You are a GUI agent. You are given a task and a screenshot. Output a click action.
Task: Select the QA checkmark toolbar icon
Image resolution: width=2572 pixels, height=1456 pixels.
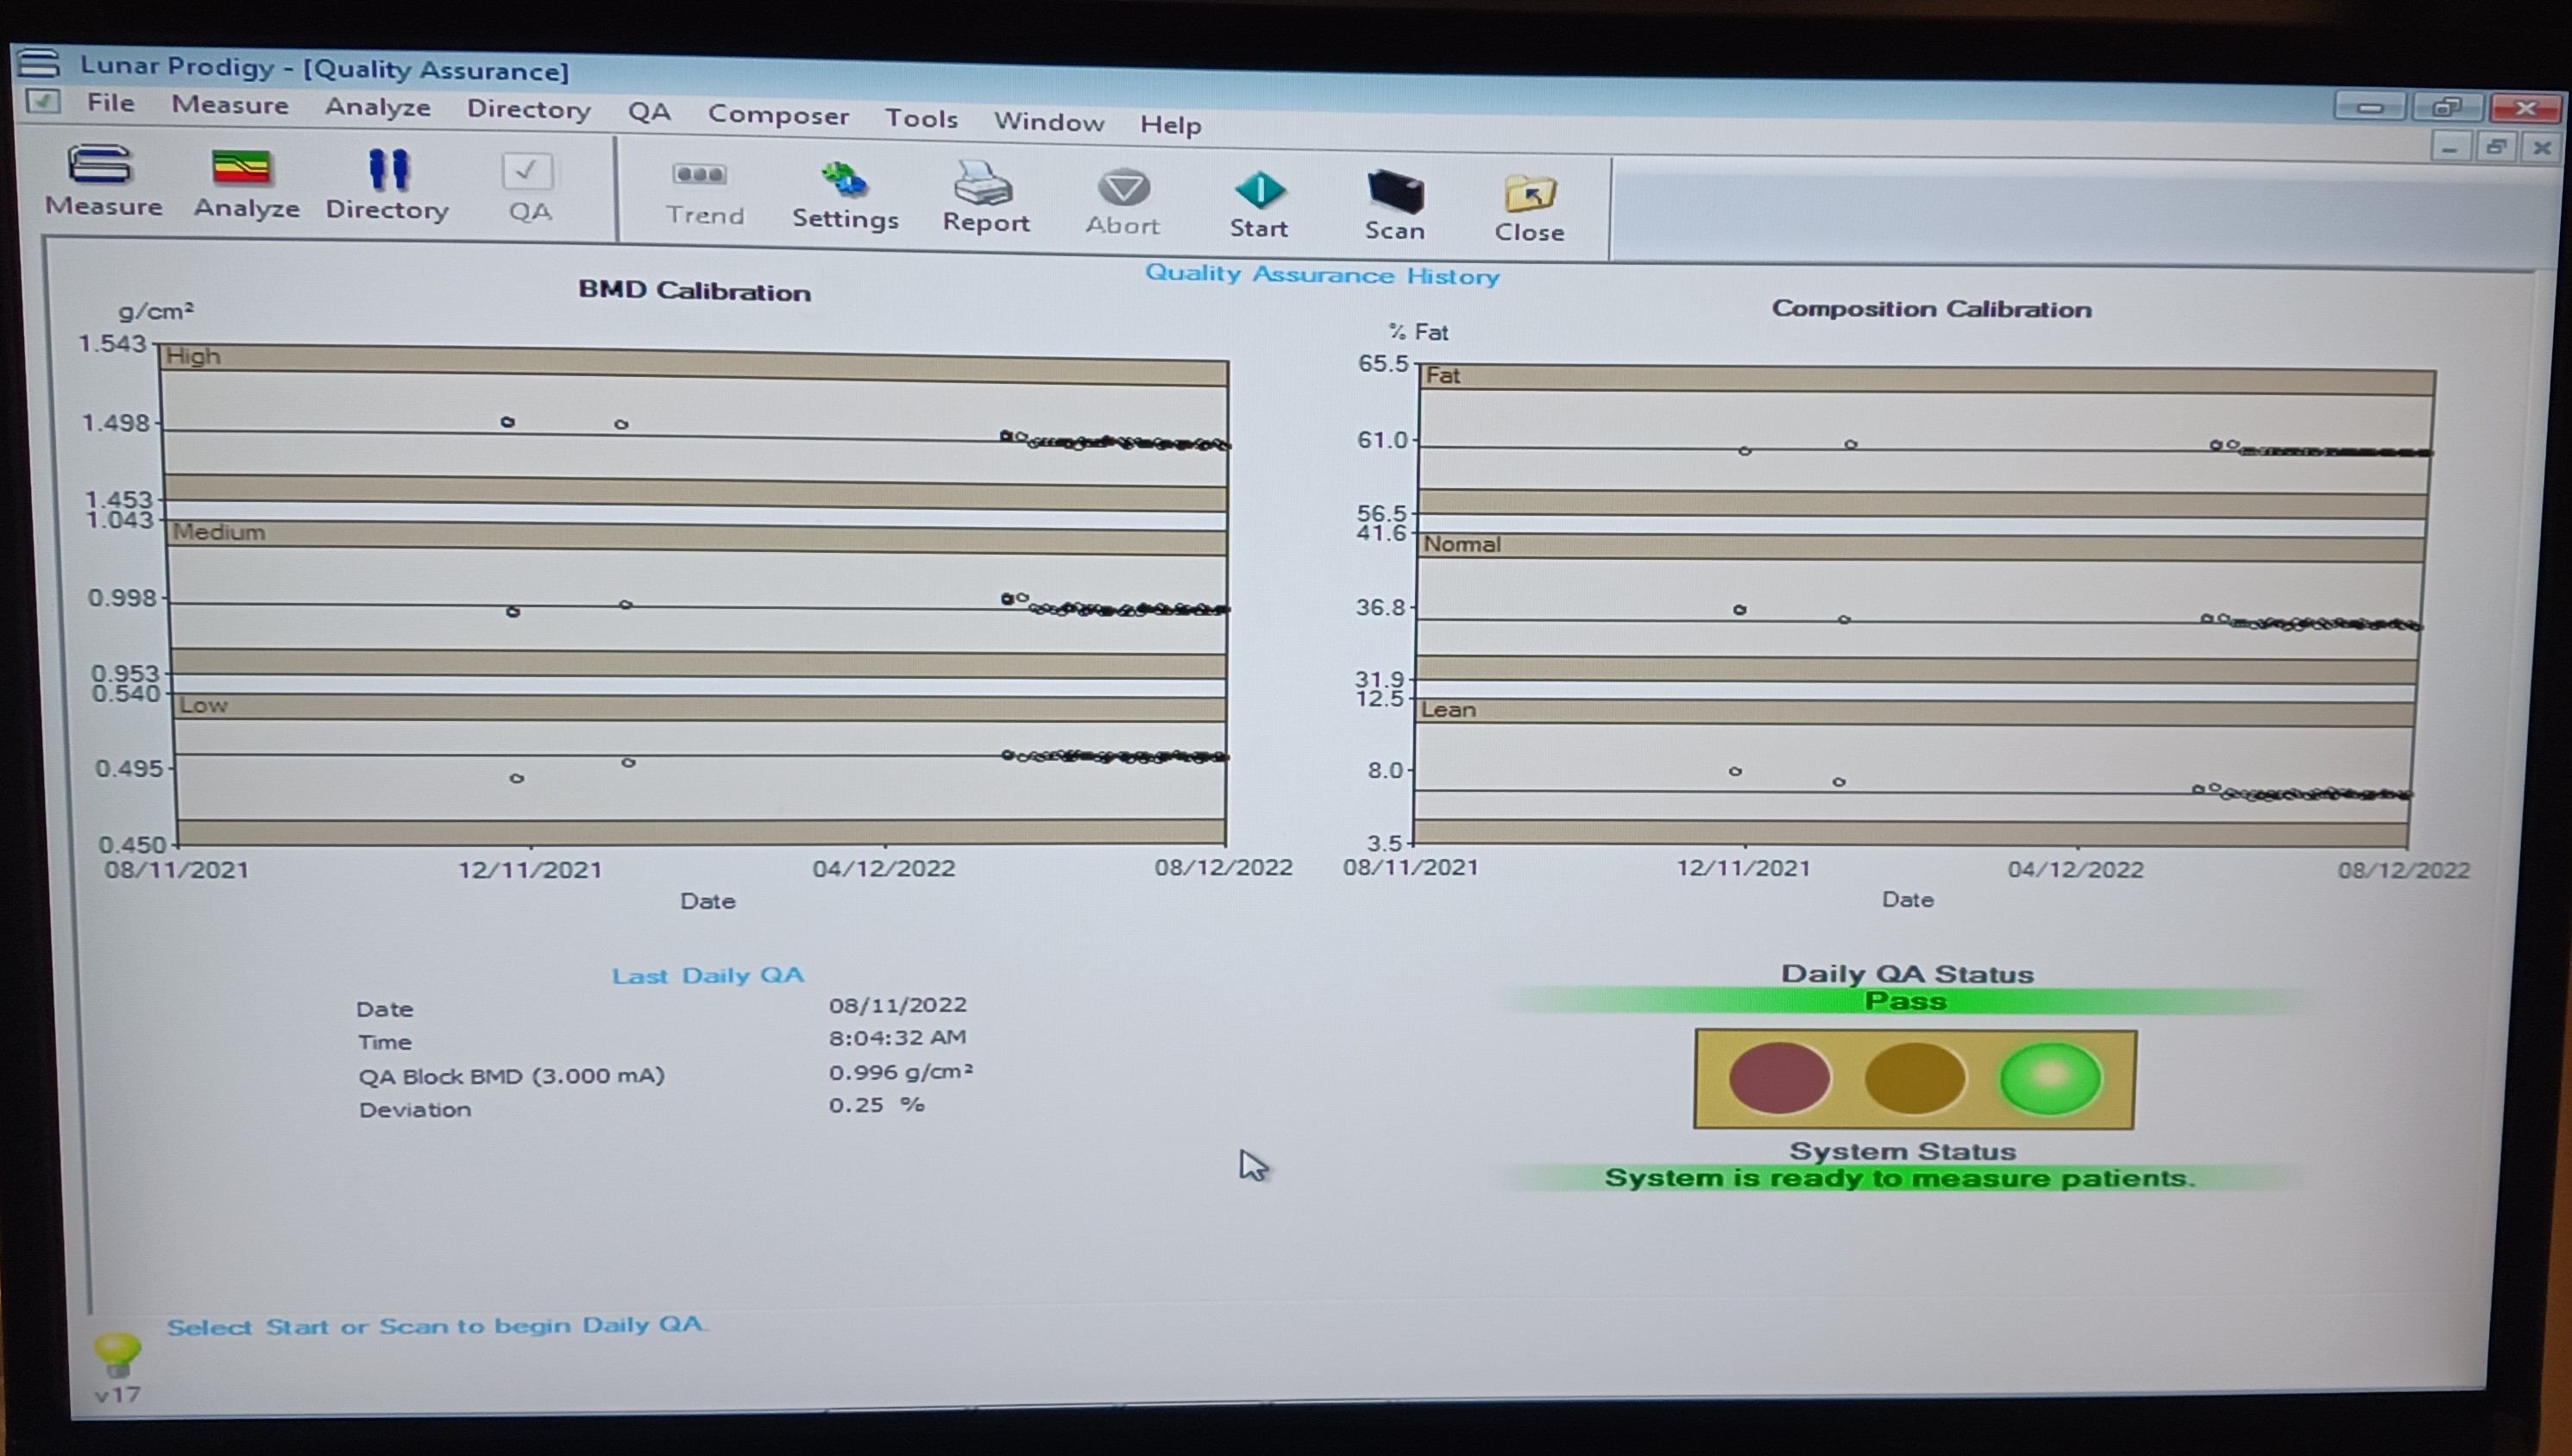pyautogui.click(x=528, y=188)
